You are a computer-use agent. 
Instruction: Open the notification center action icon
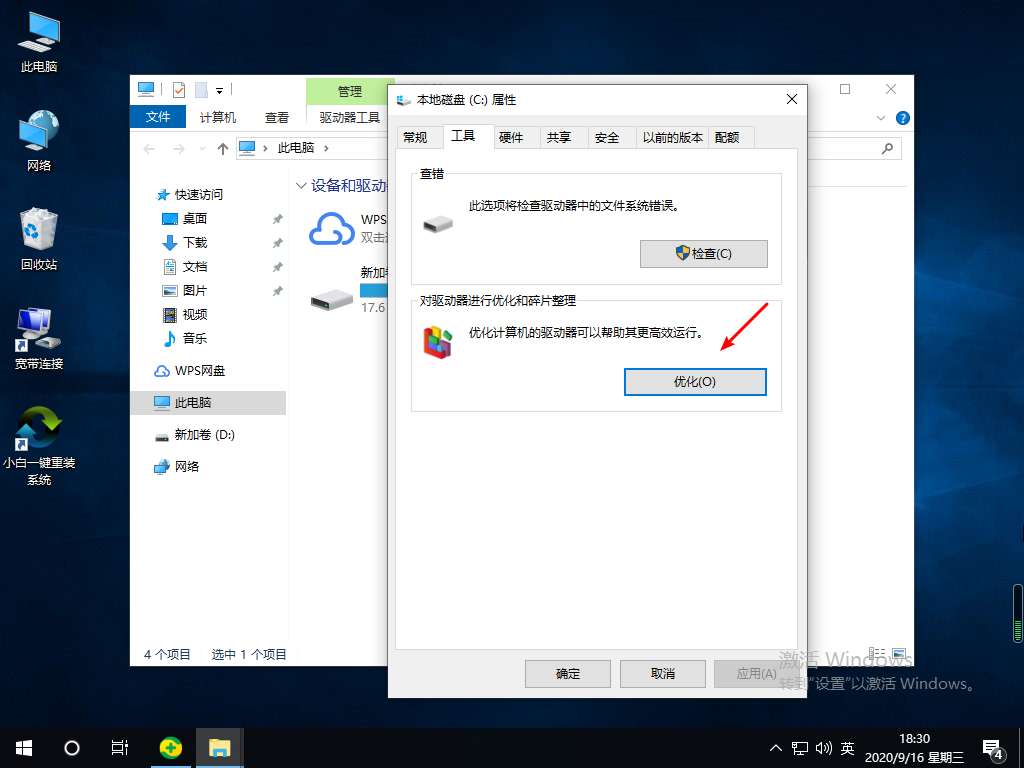(992, 748)
